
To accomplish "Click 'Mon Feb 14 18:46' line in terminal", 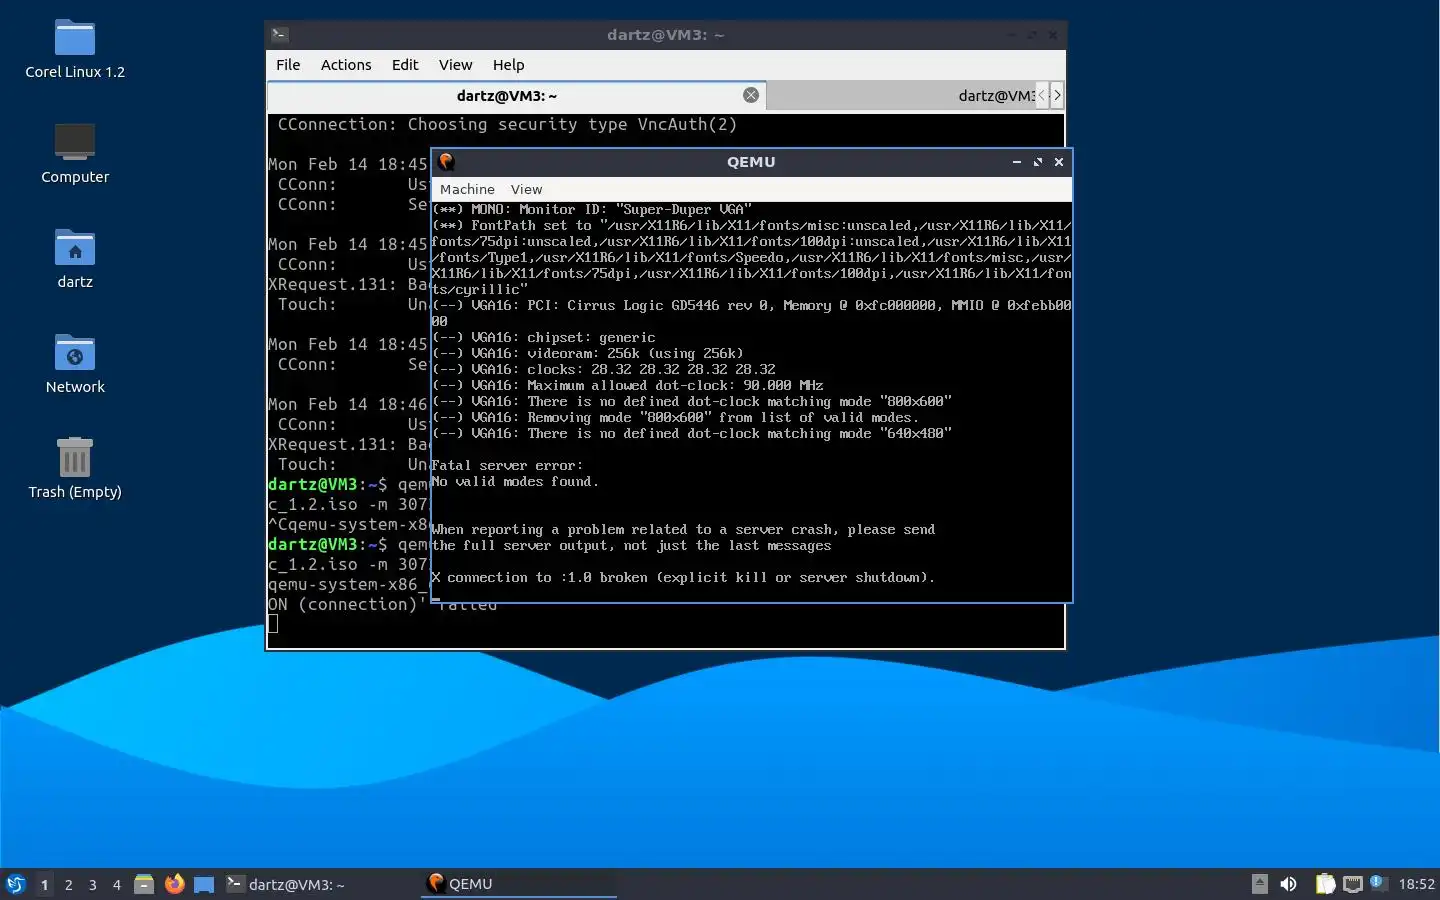I will click(x=348, y=404).
